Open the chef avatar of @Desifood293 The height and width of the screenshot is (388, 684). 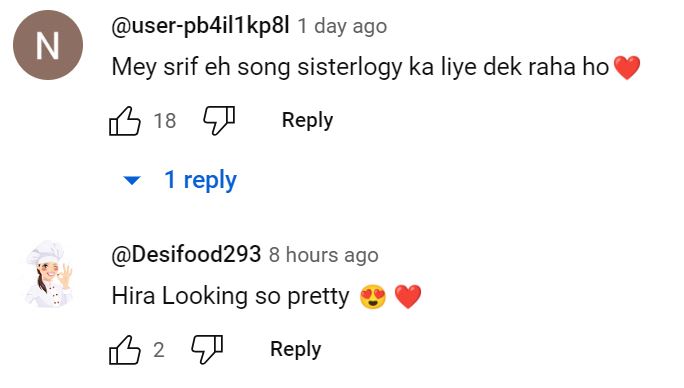point(48,274)
